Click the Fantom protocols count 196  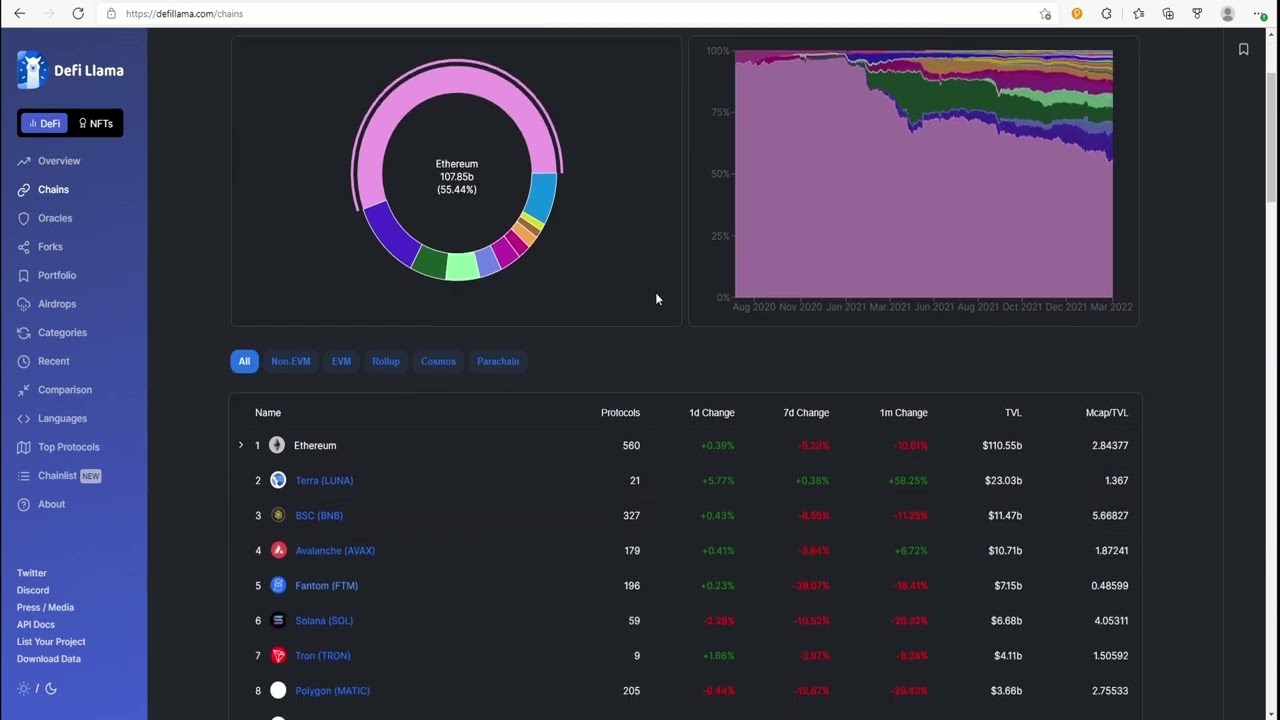(631, 585)
